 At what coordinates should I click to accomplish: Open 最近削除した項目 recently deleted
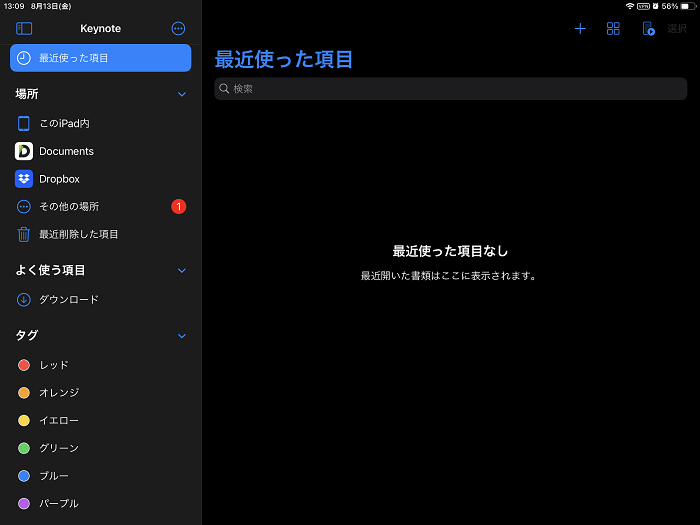100,234
